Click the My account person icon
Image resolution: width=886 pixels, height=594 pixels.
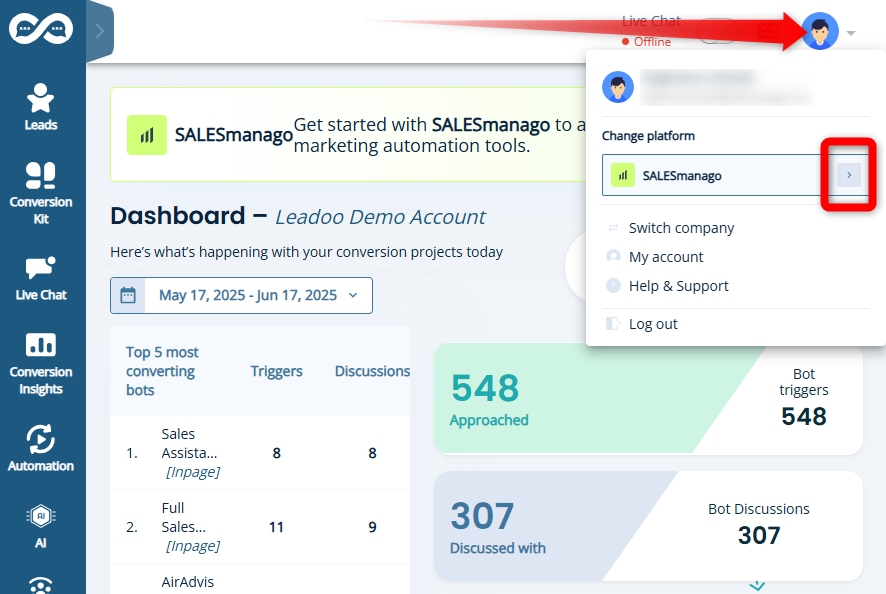pos(613,257)
